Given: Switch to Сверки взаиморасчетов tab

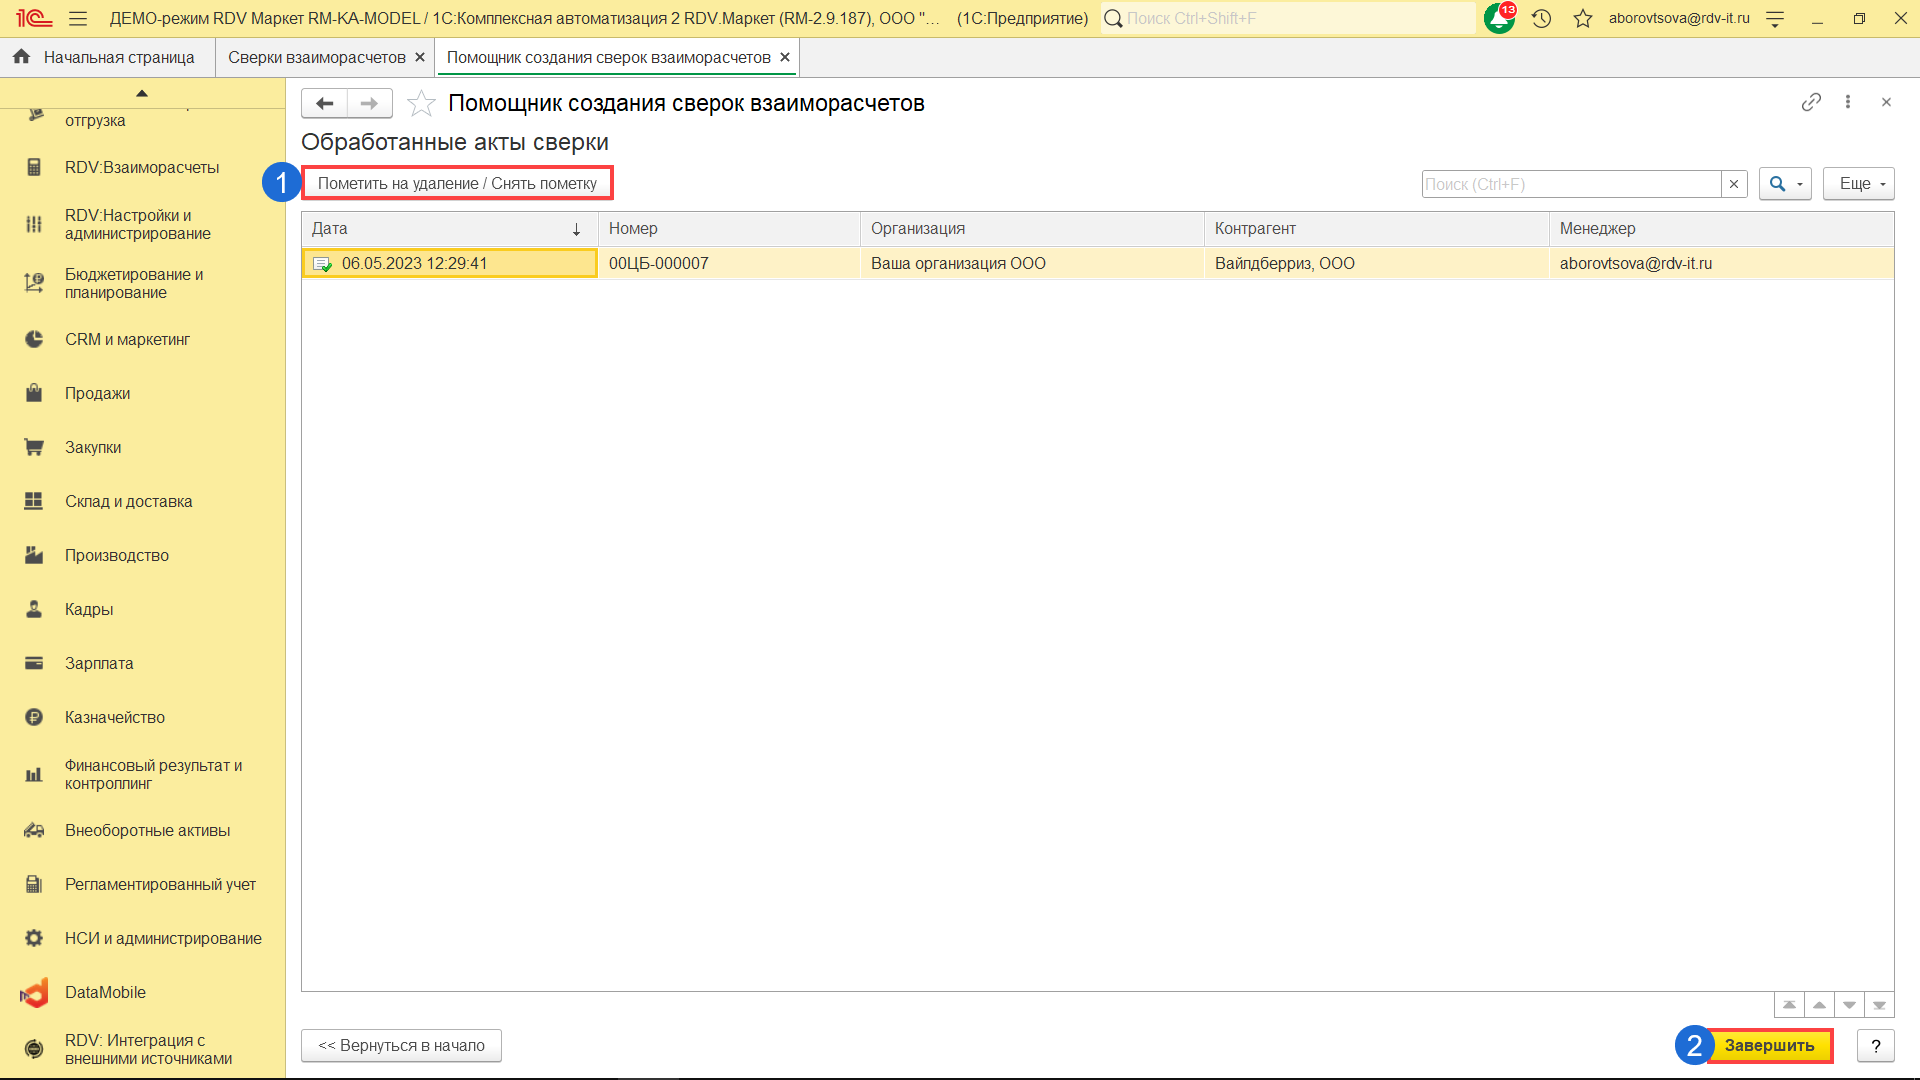Looking at the screenshot, I should pos(316,57).
